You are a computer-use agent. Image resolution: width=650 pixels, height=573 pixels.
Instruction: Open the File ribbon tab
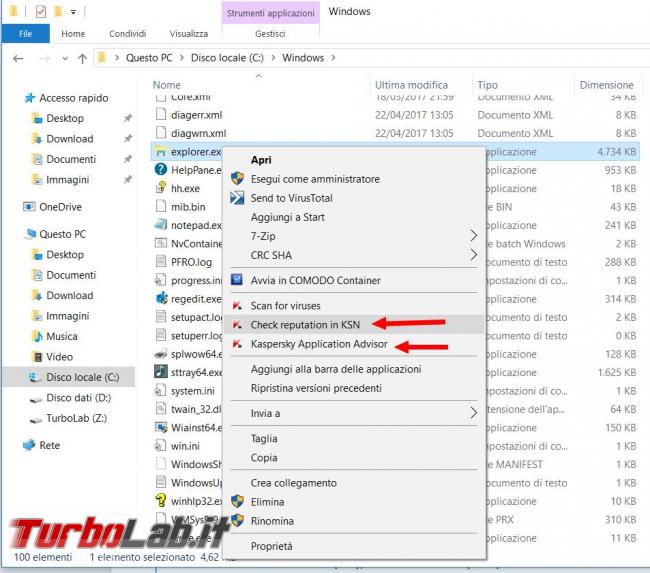[x=25, y=34]
